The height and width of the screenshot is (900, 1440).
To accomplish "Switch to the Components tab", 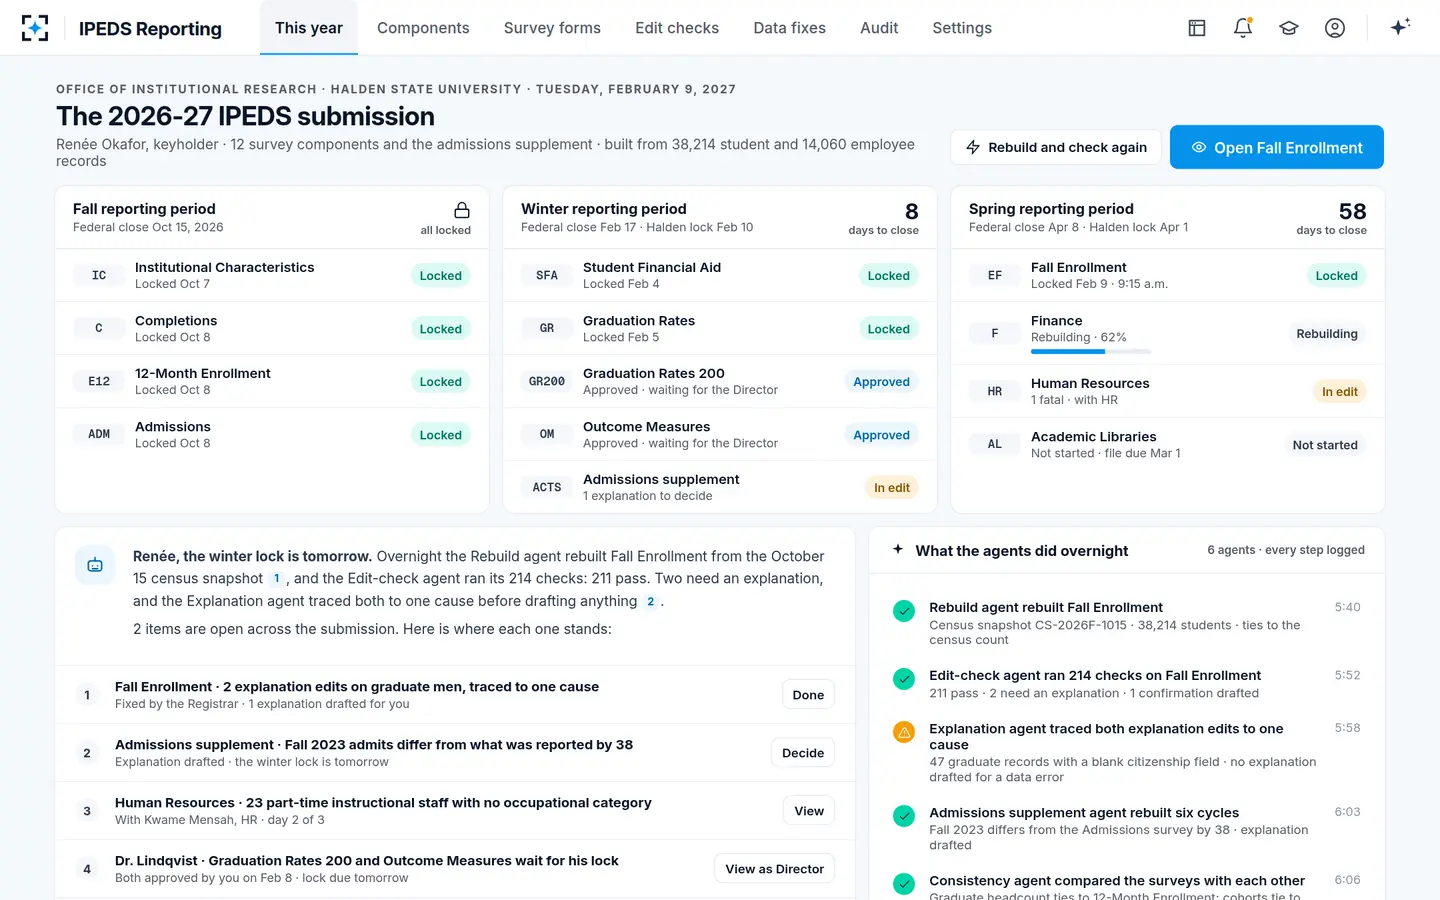I will [x=423, y=28].
